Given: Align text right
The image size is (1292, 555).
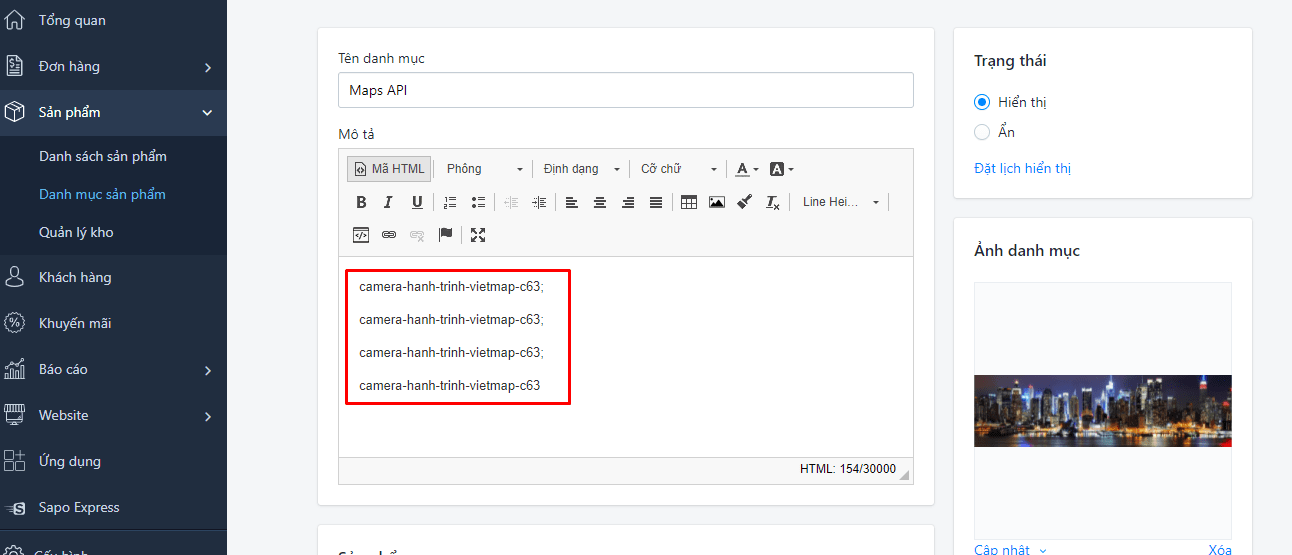Looking at the screenshot, I should click(628, 202).
